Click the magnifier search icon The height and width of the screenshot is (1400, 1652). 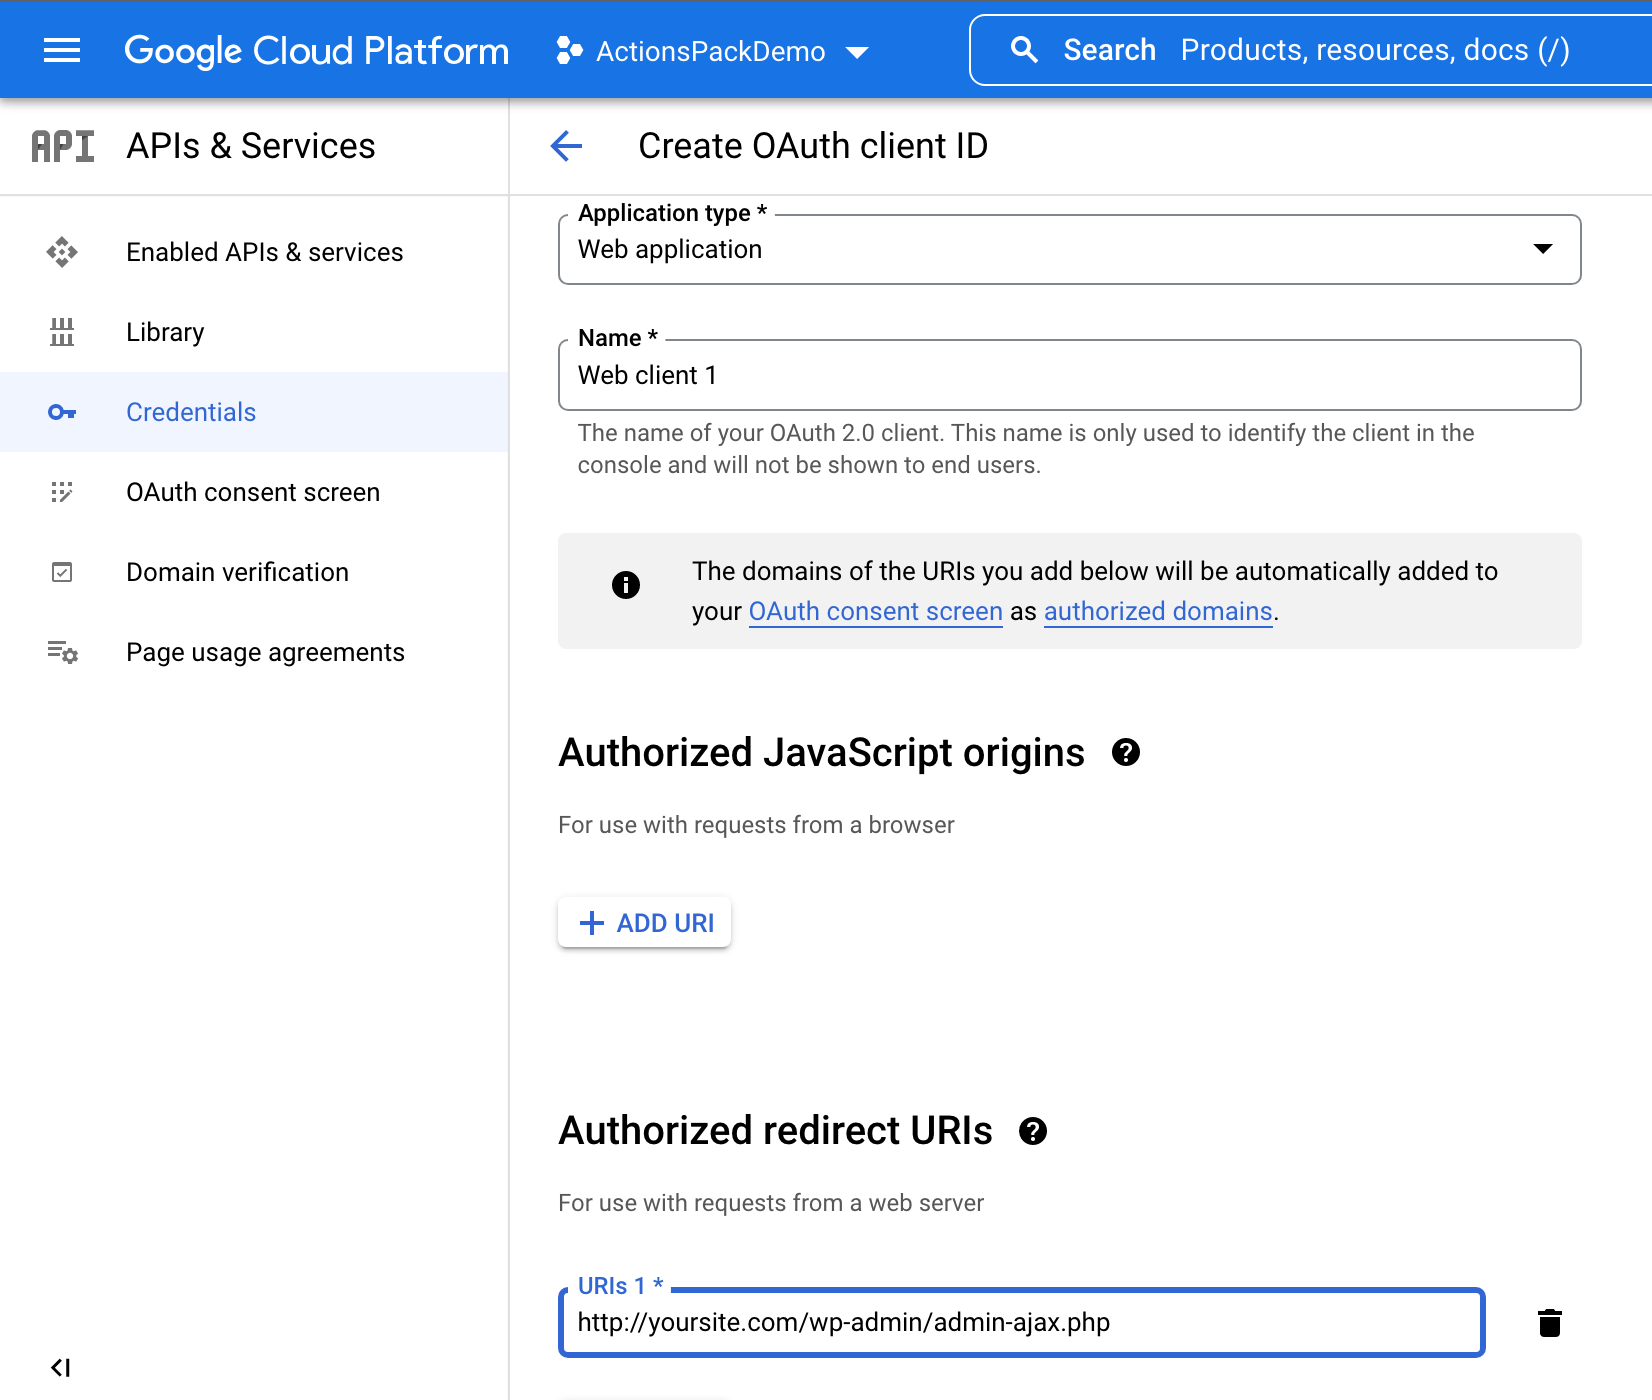tap(1023, 50)
